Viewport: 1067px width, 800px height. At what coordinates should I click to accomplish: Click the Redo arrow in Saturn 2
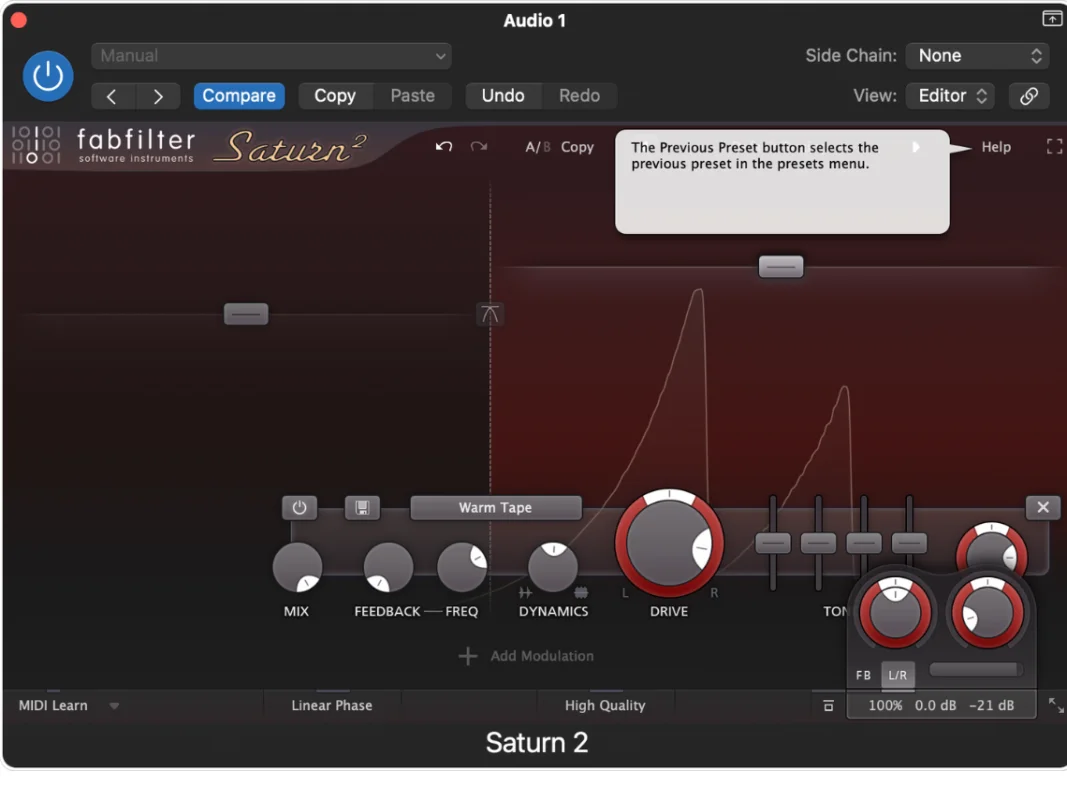tap(478, 146)
